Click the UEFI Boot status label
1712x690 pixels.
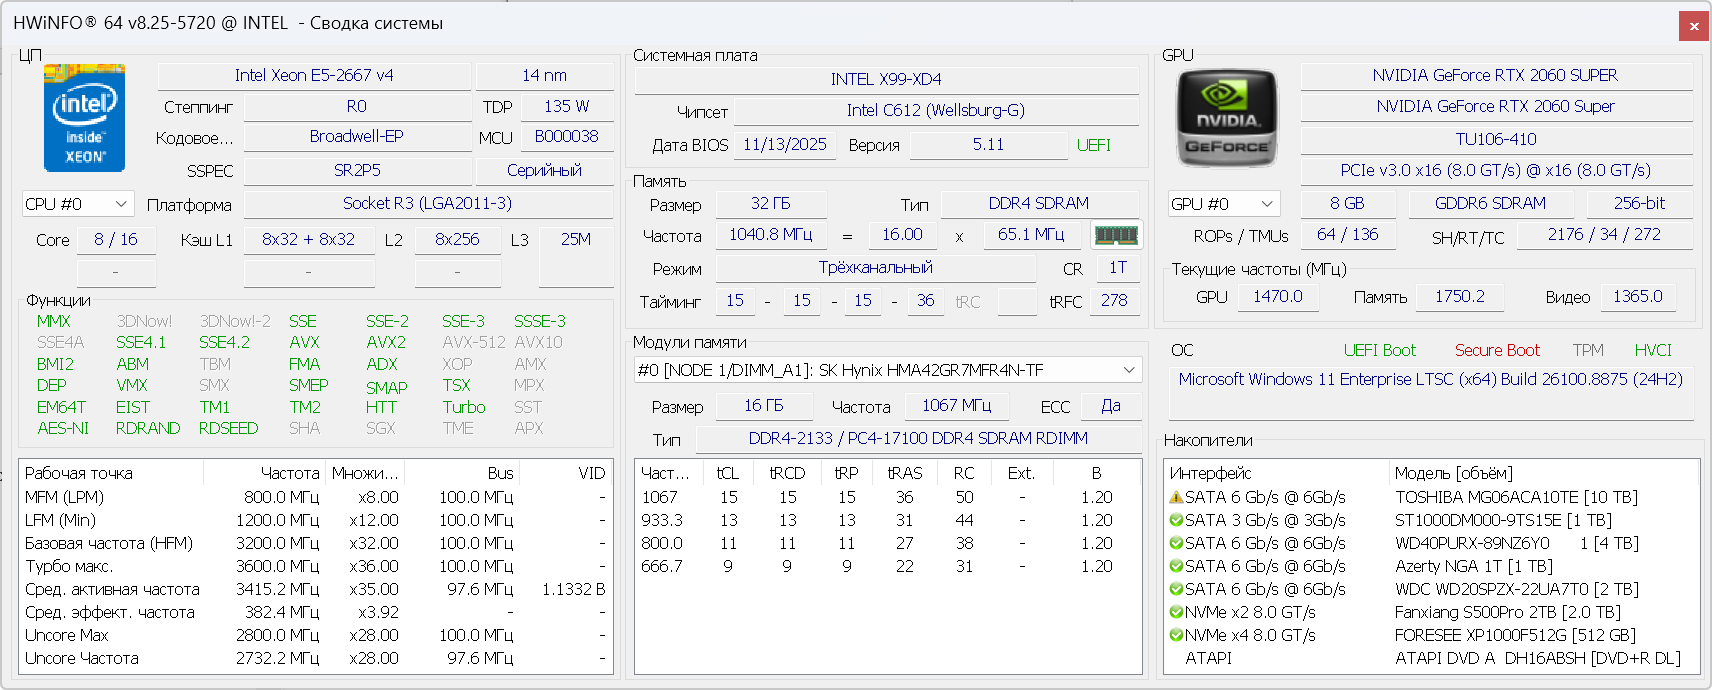pos(1379,350)
